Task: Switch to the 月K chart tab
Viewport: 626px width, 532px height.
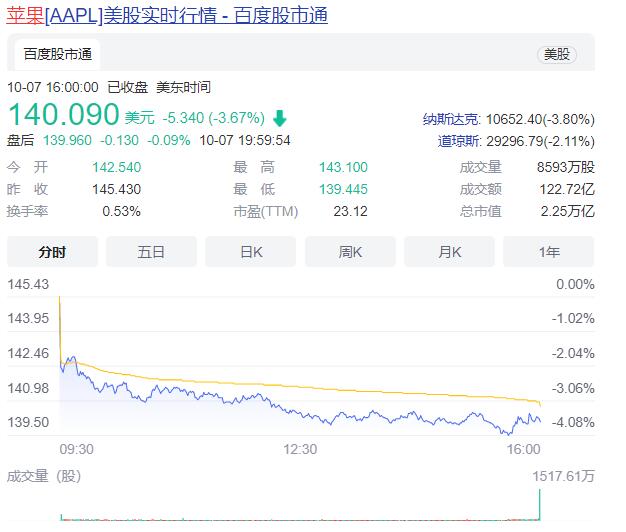Action: [450, 252]
